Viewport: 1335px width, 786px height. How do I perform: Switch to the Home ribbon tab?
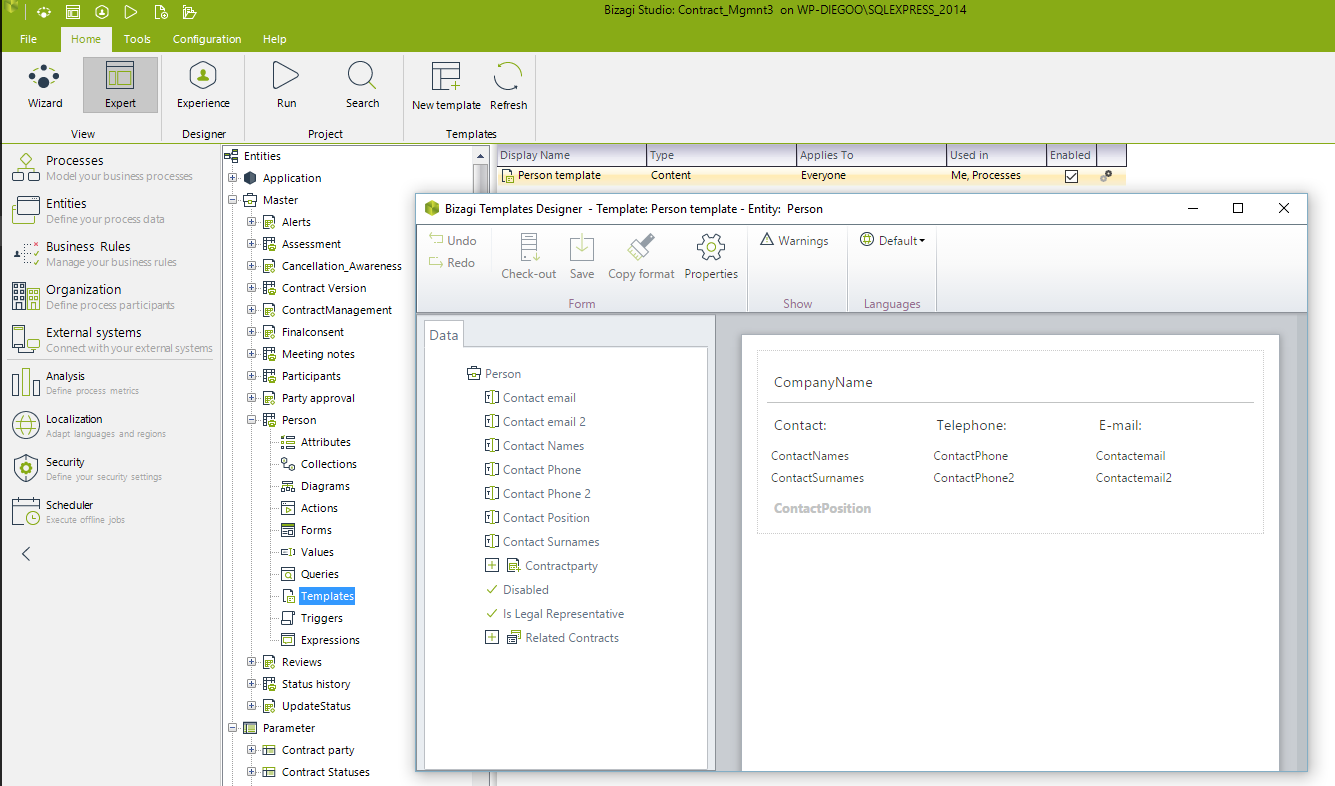point(86,39)
